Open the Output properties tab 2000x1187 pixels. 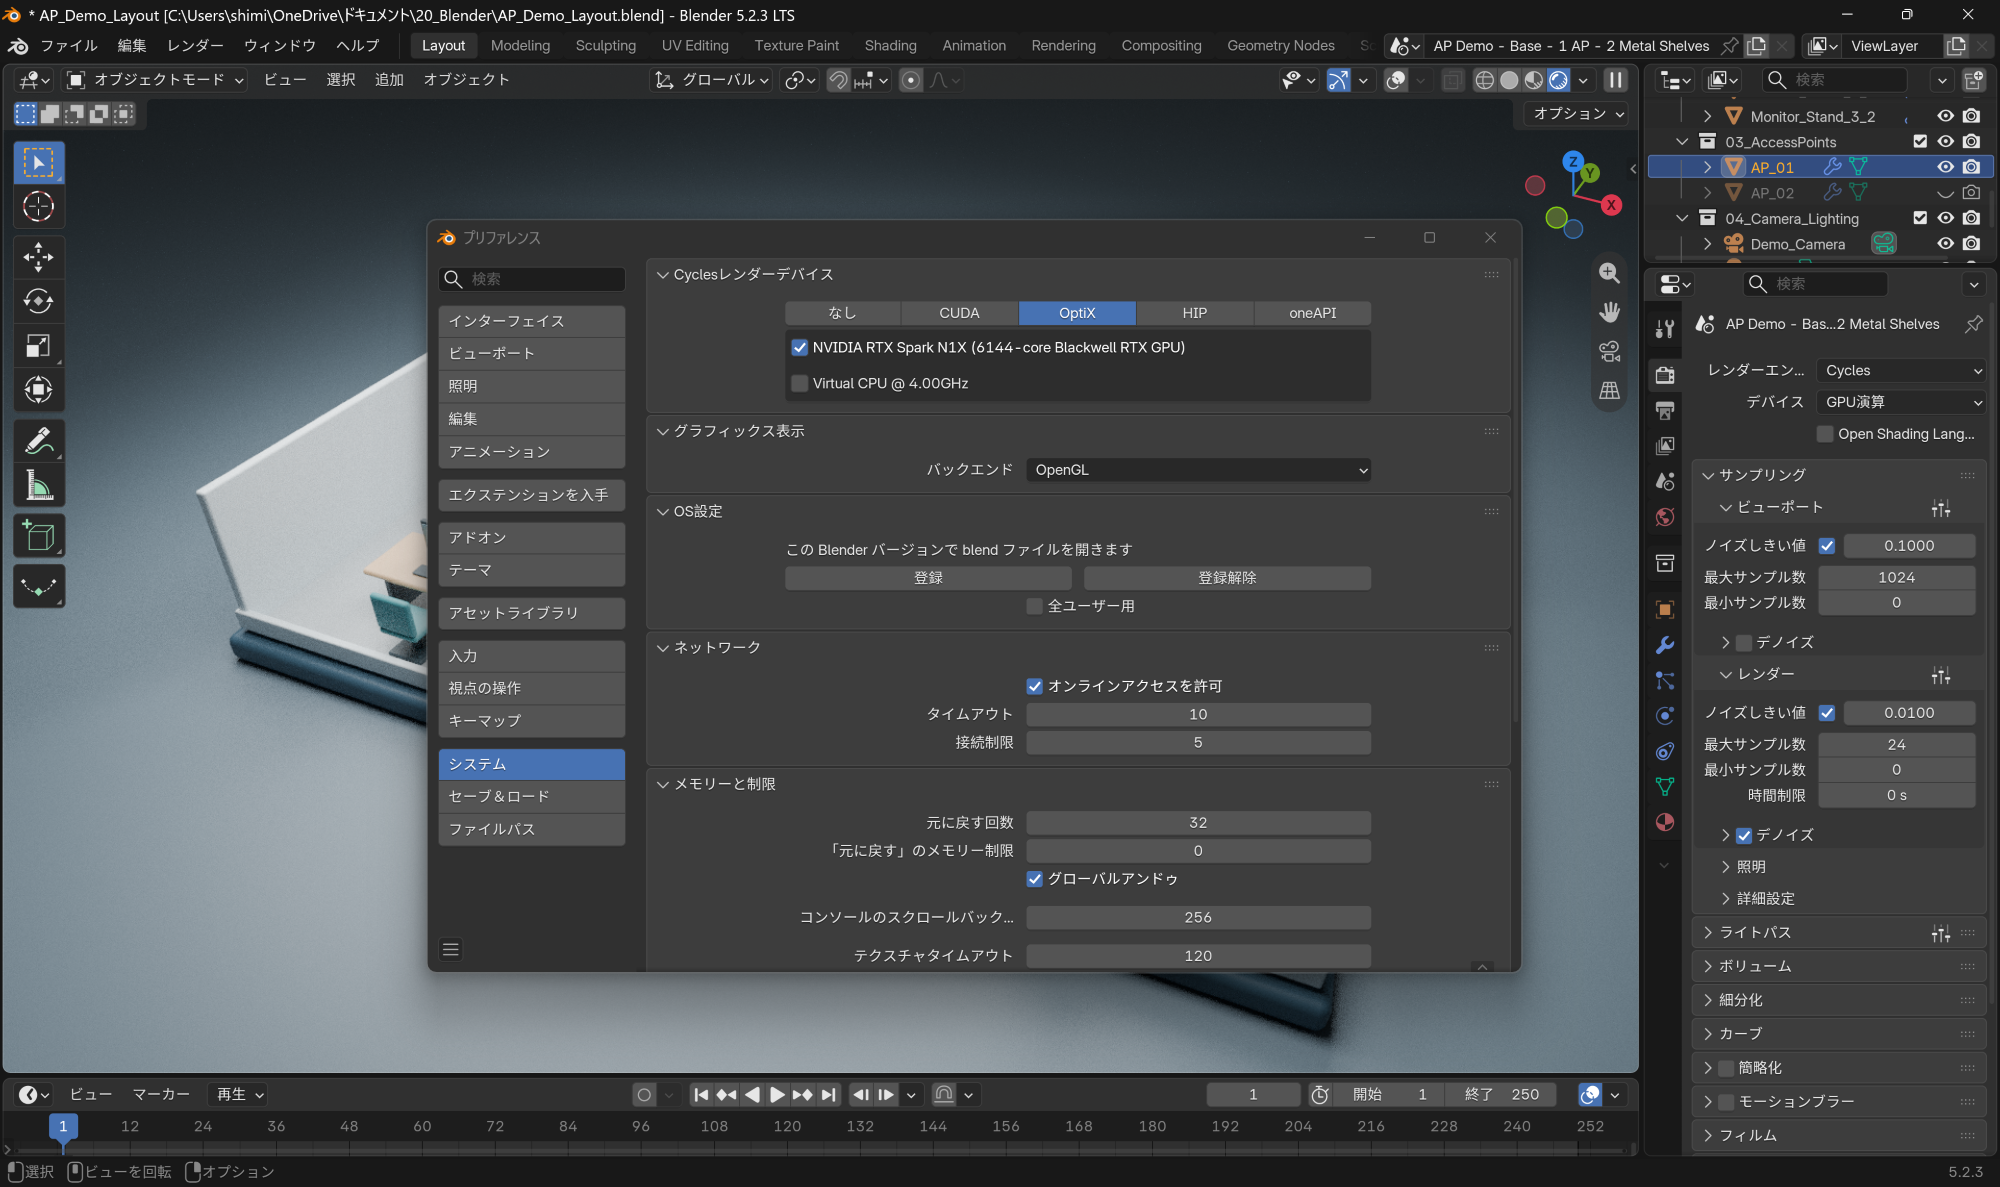coord(1665,411)
